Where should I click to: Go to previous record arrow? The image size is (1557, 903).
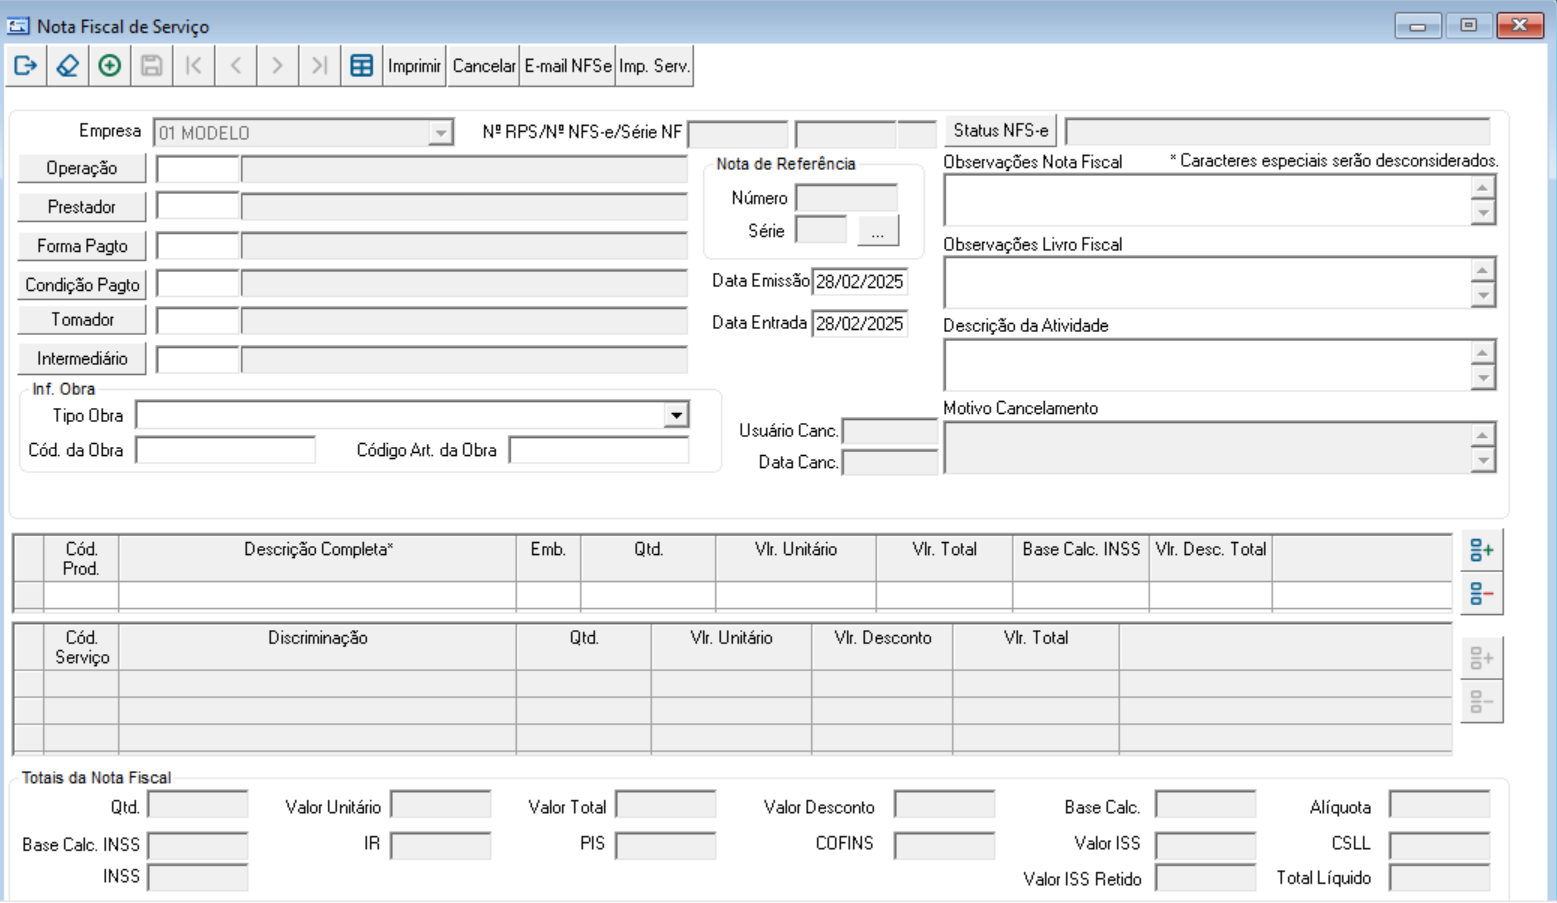point(236,66)
